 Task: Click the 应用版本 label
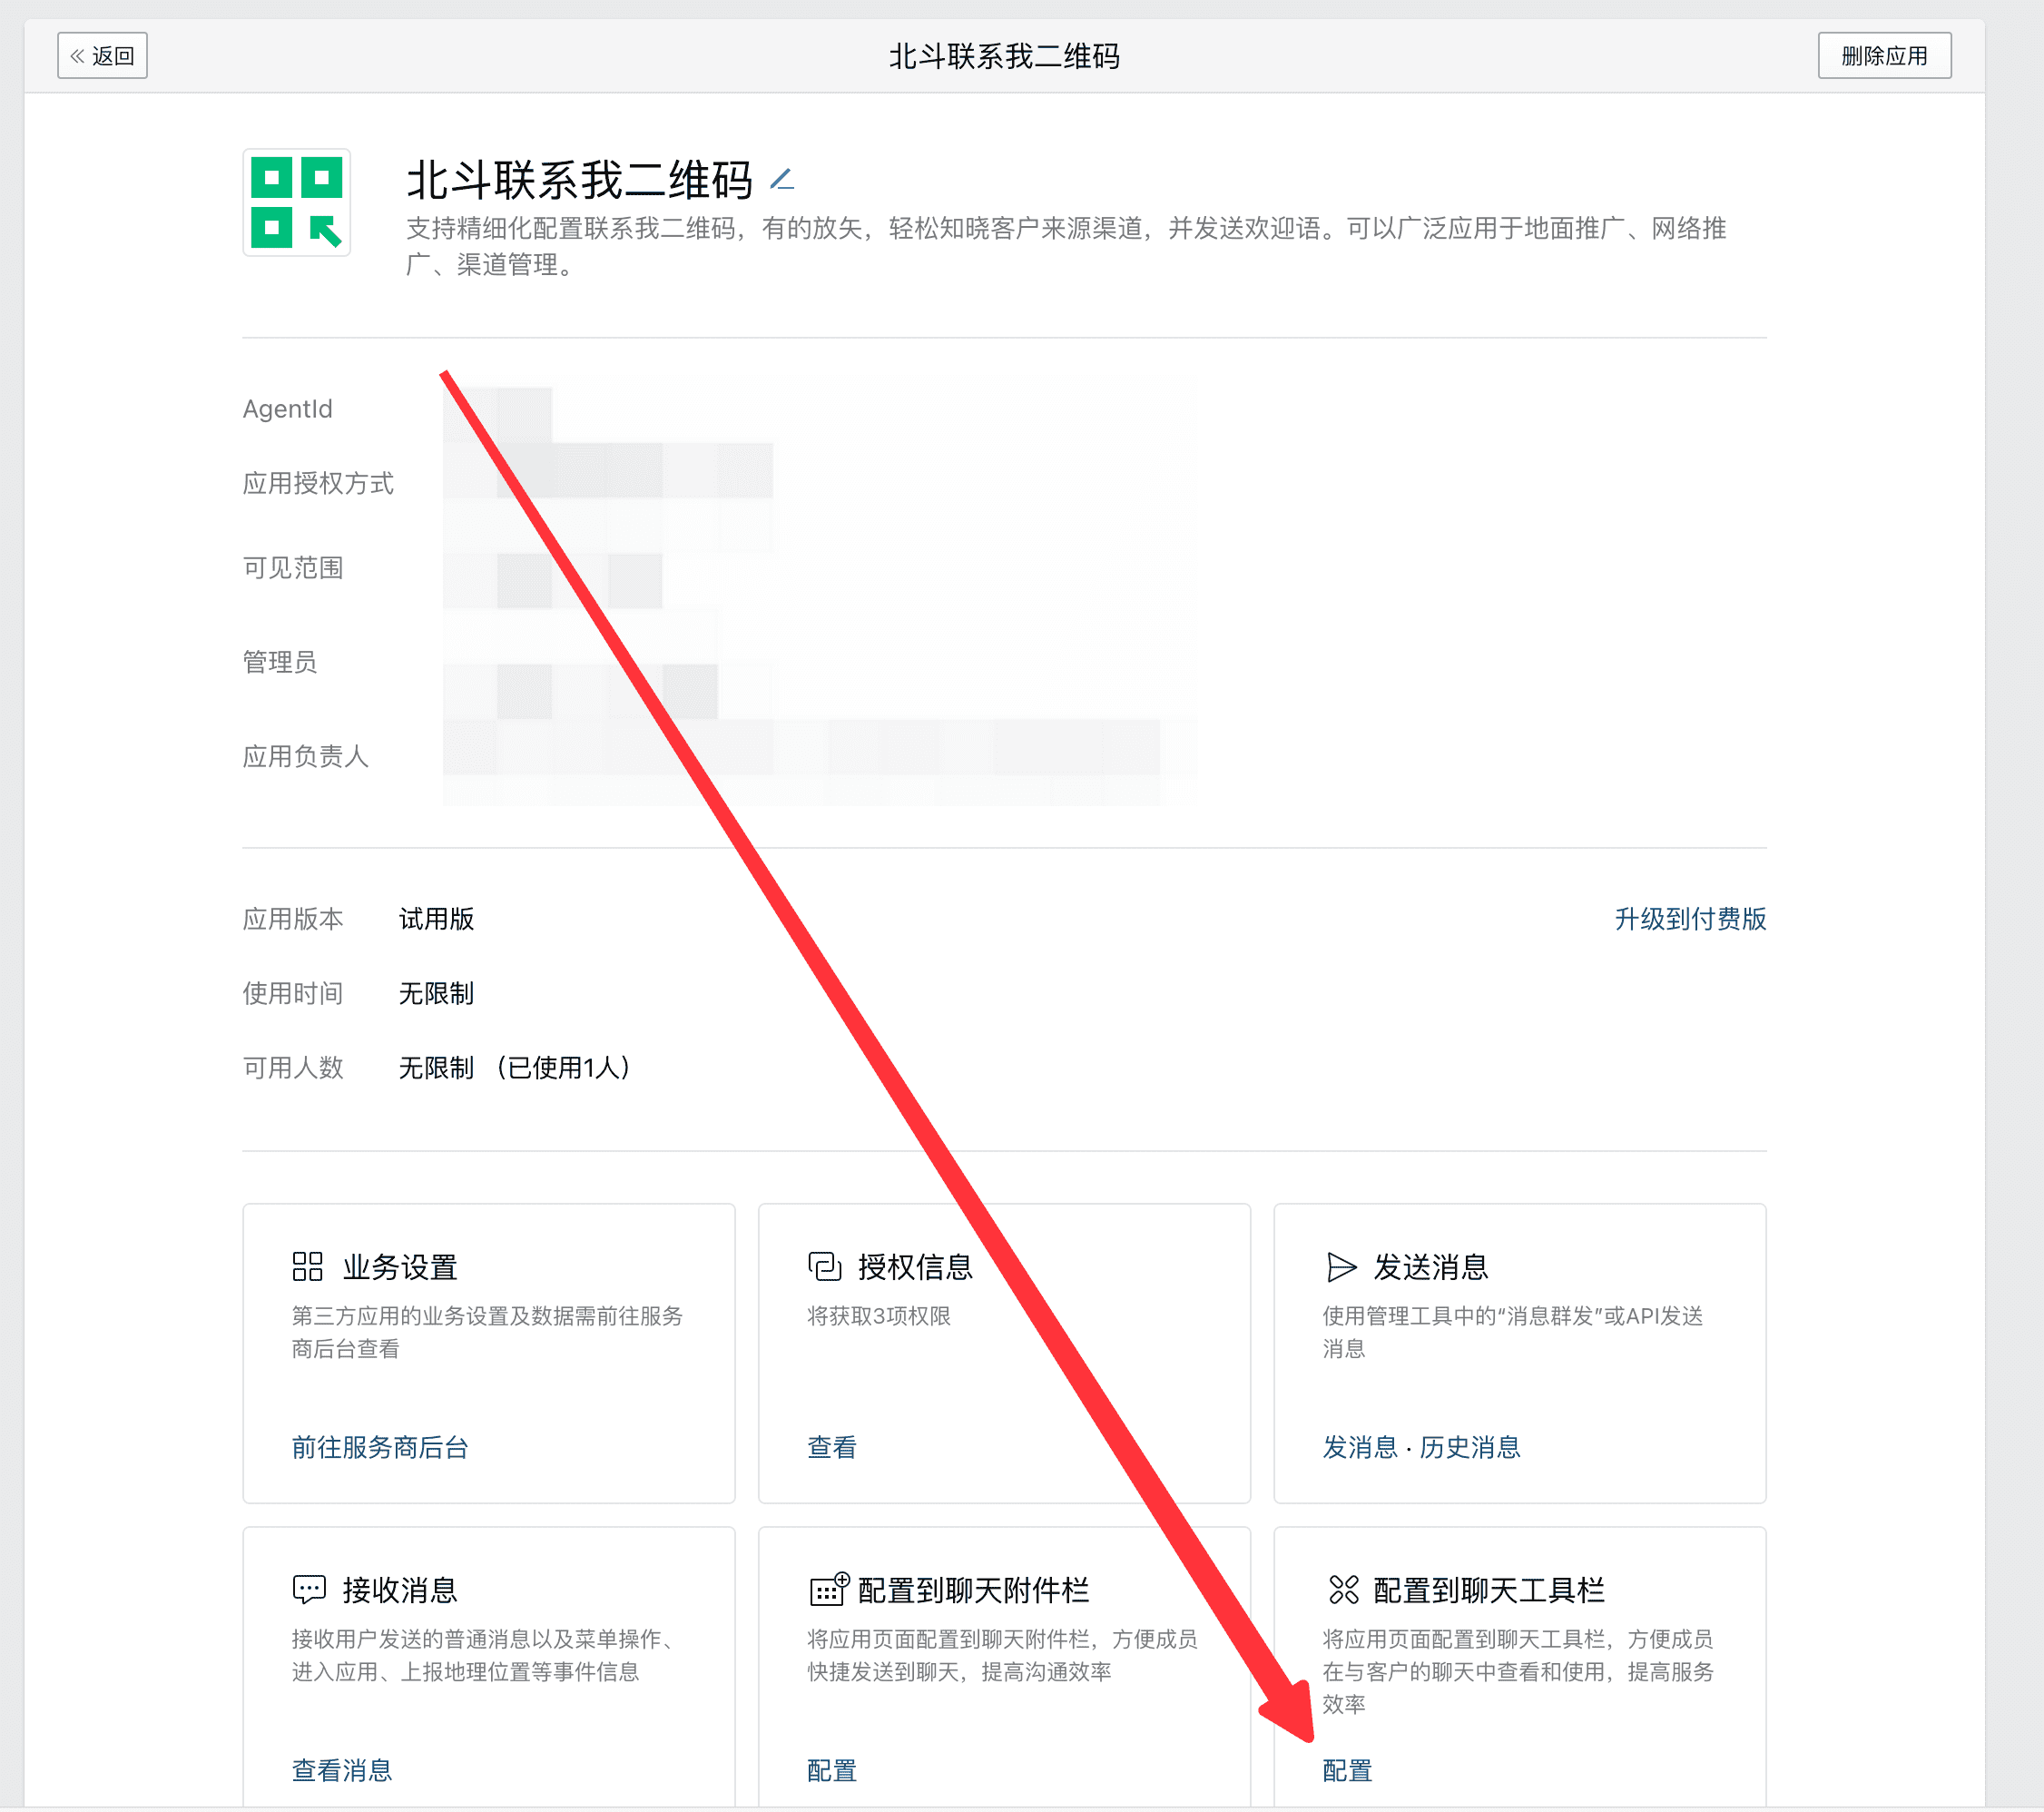pos(293,918)
